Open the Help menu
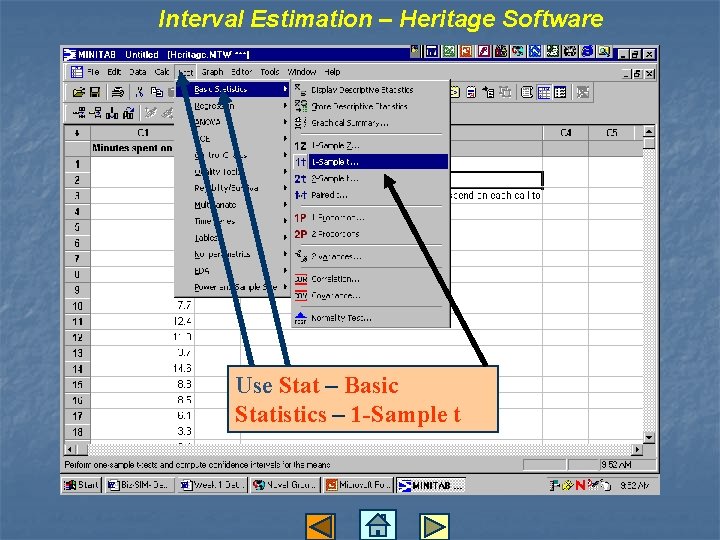Screen dimensions: 720x540 (332, 72)
